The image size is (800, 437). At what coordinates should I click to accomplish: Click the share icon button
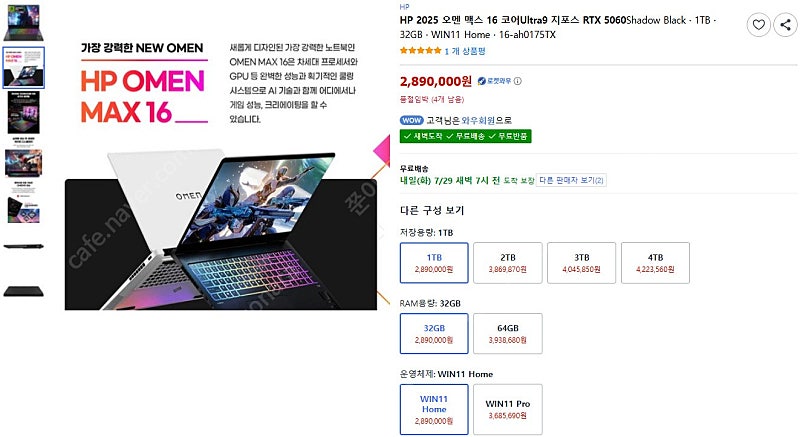point(785,24)
